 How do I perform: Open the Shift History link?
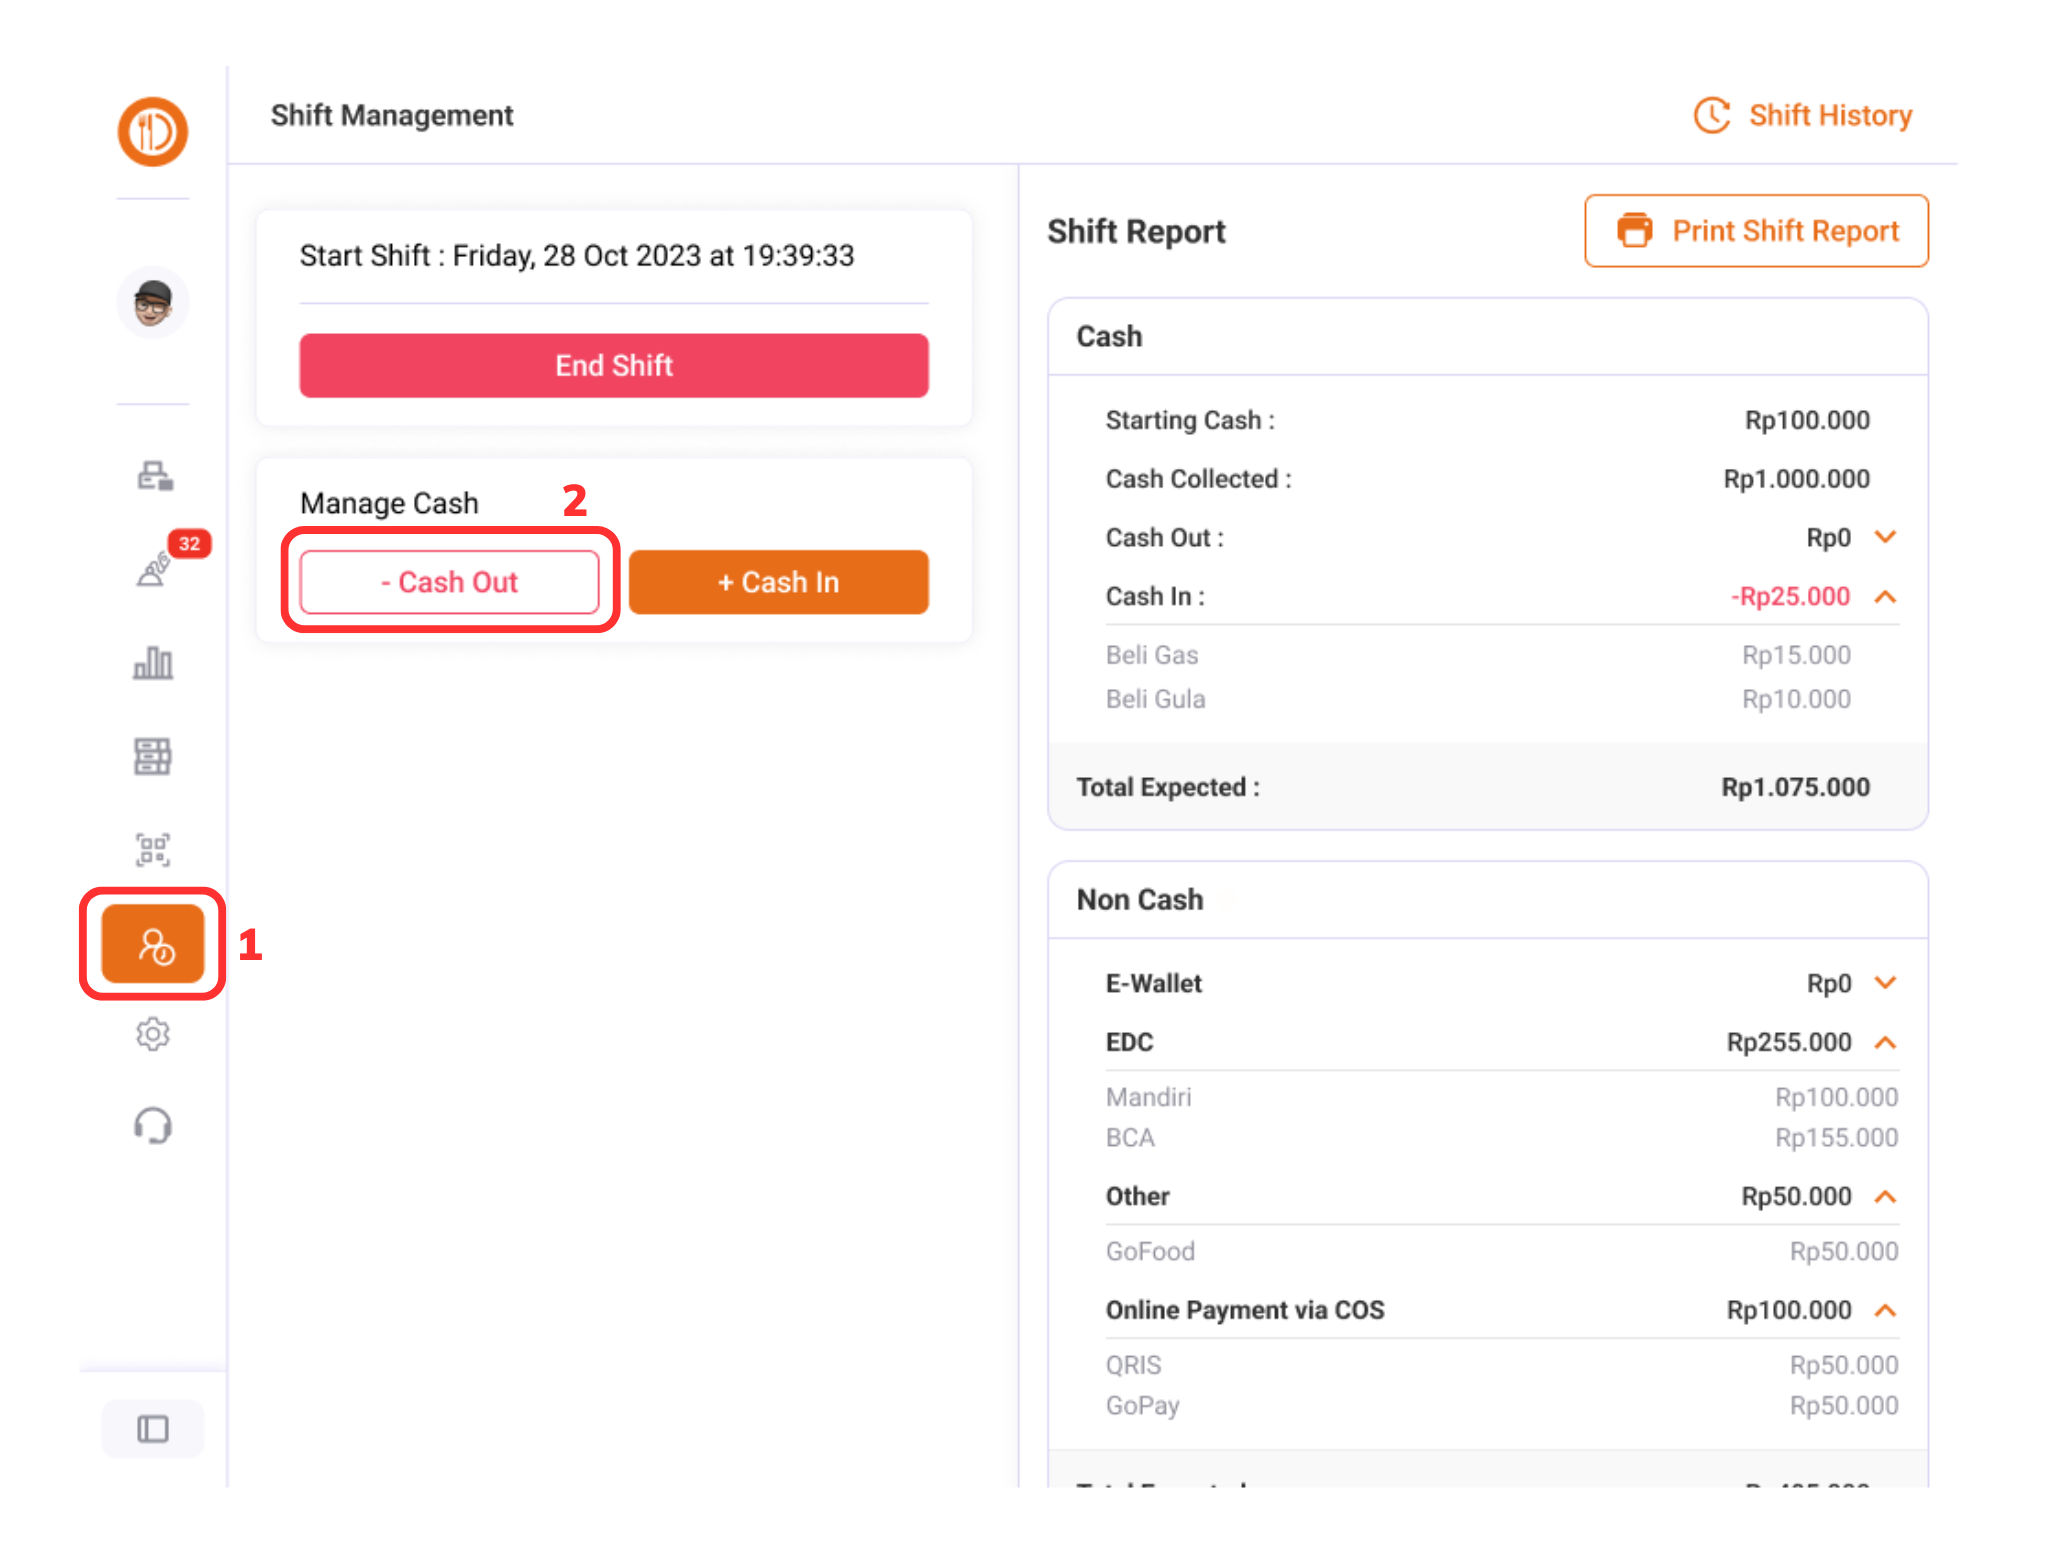click(x=1803, y=115)
